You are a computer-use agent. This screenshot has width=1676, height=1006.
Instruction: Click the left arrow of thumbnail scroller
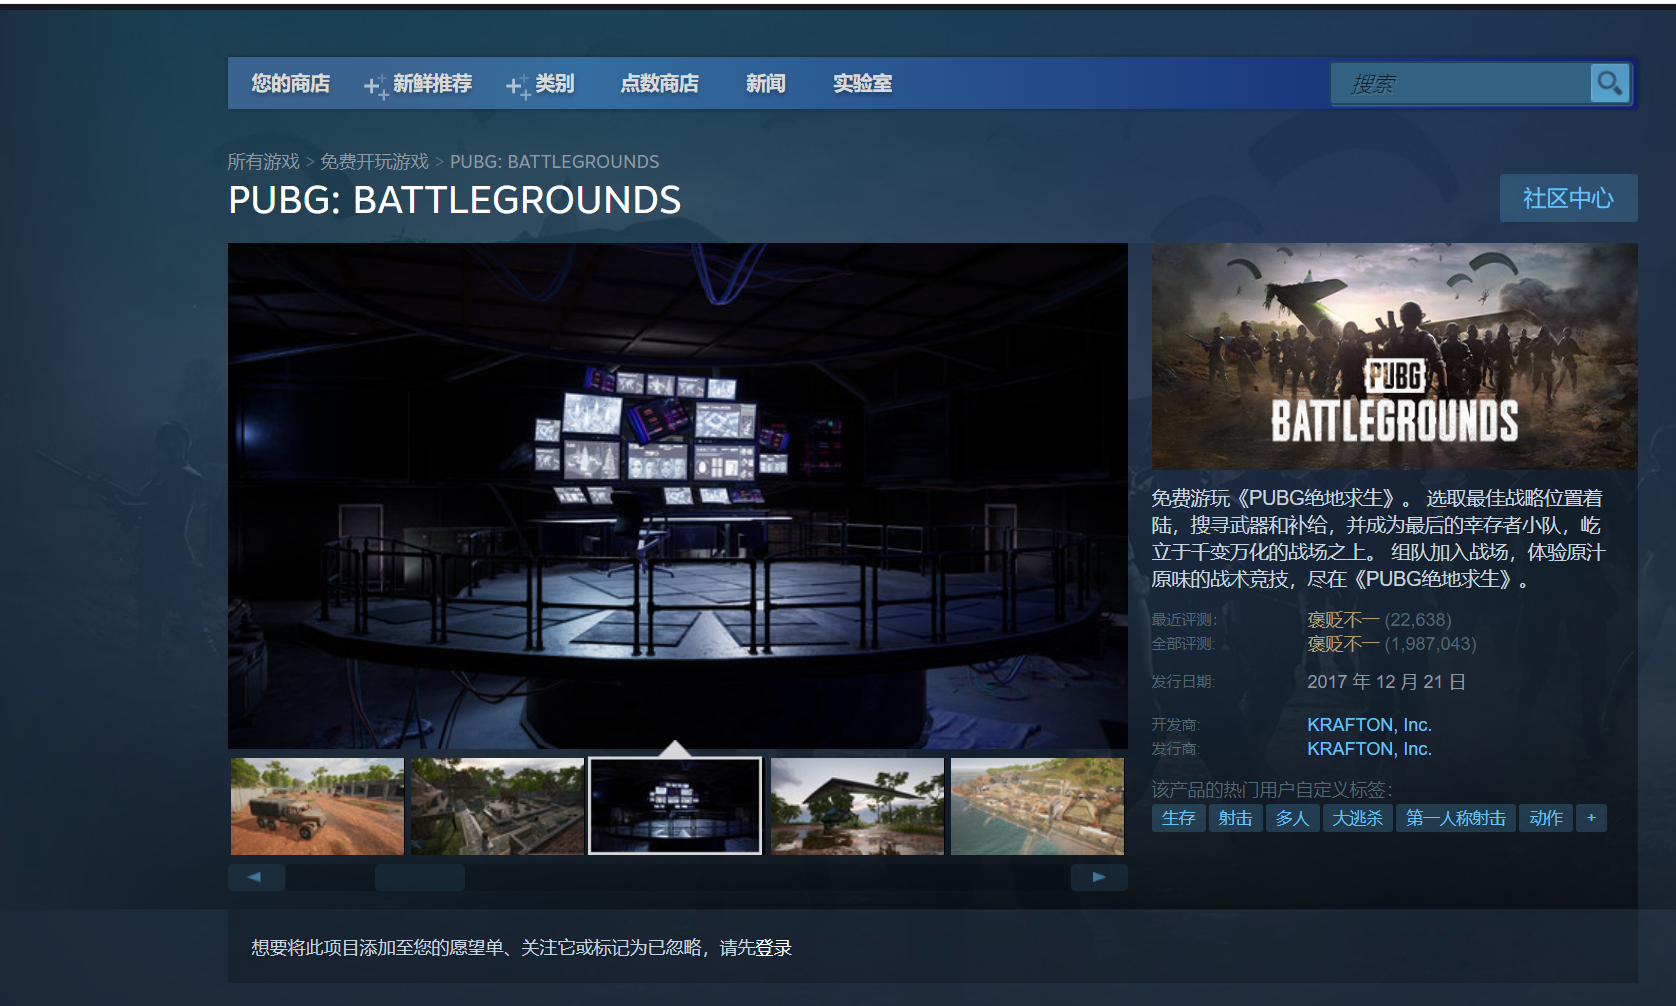[256, 877]
